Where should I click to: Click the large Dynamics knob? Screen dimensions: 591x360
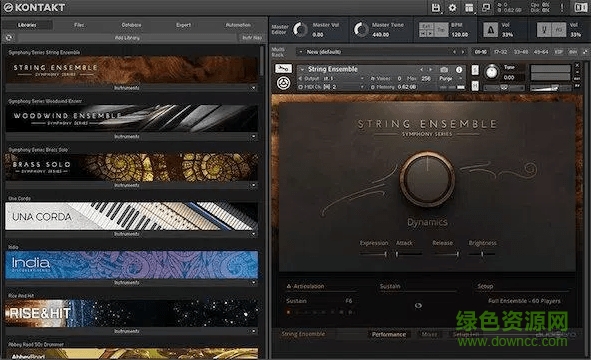pos(427,179)
